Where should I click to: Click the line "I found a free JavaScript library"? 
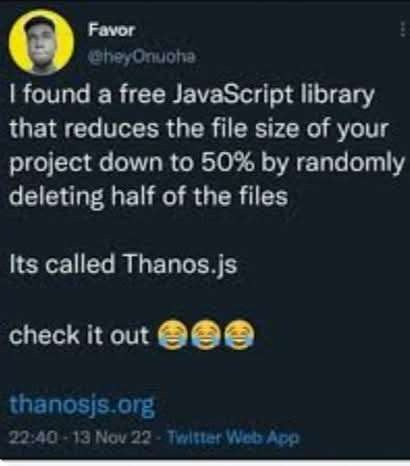point(191,96)
